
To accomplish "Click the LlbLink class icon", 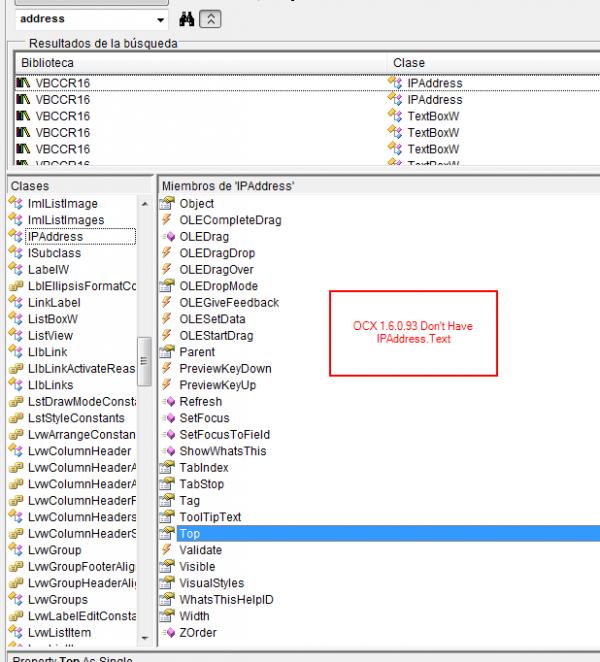I will pos(16,352).
